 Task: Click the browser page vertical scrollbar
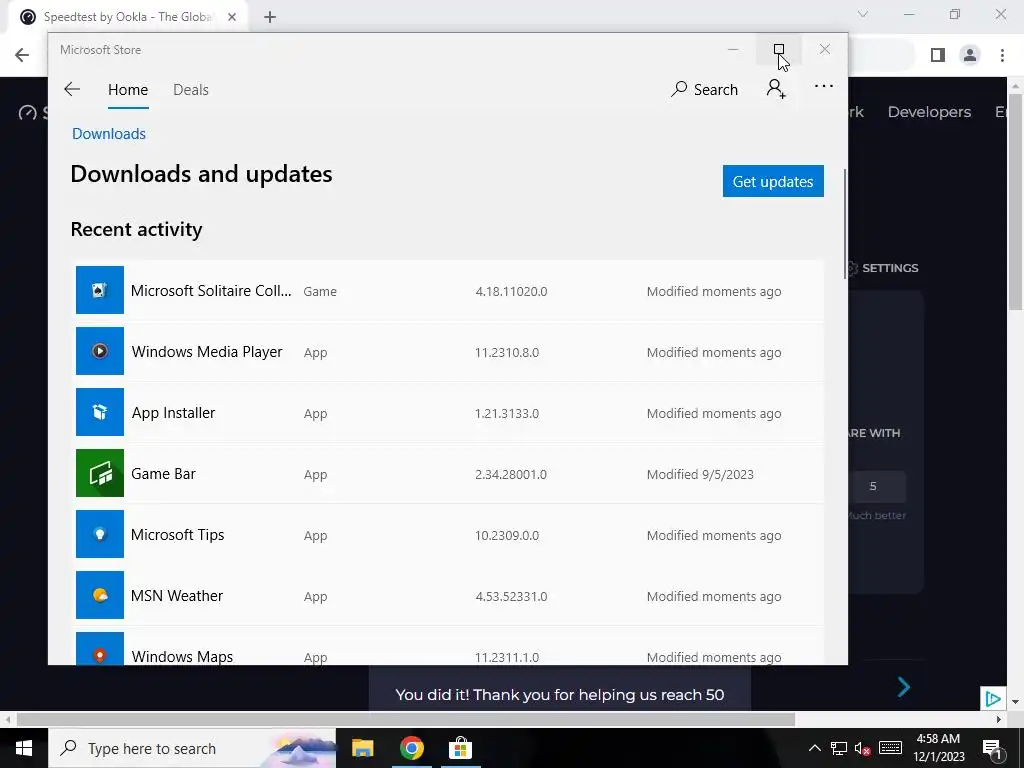[1015, 202]
